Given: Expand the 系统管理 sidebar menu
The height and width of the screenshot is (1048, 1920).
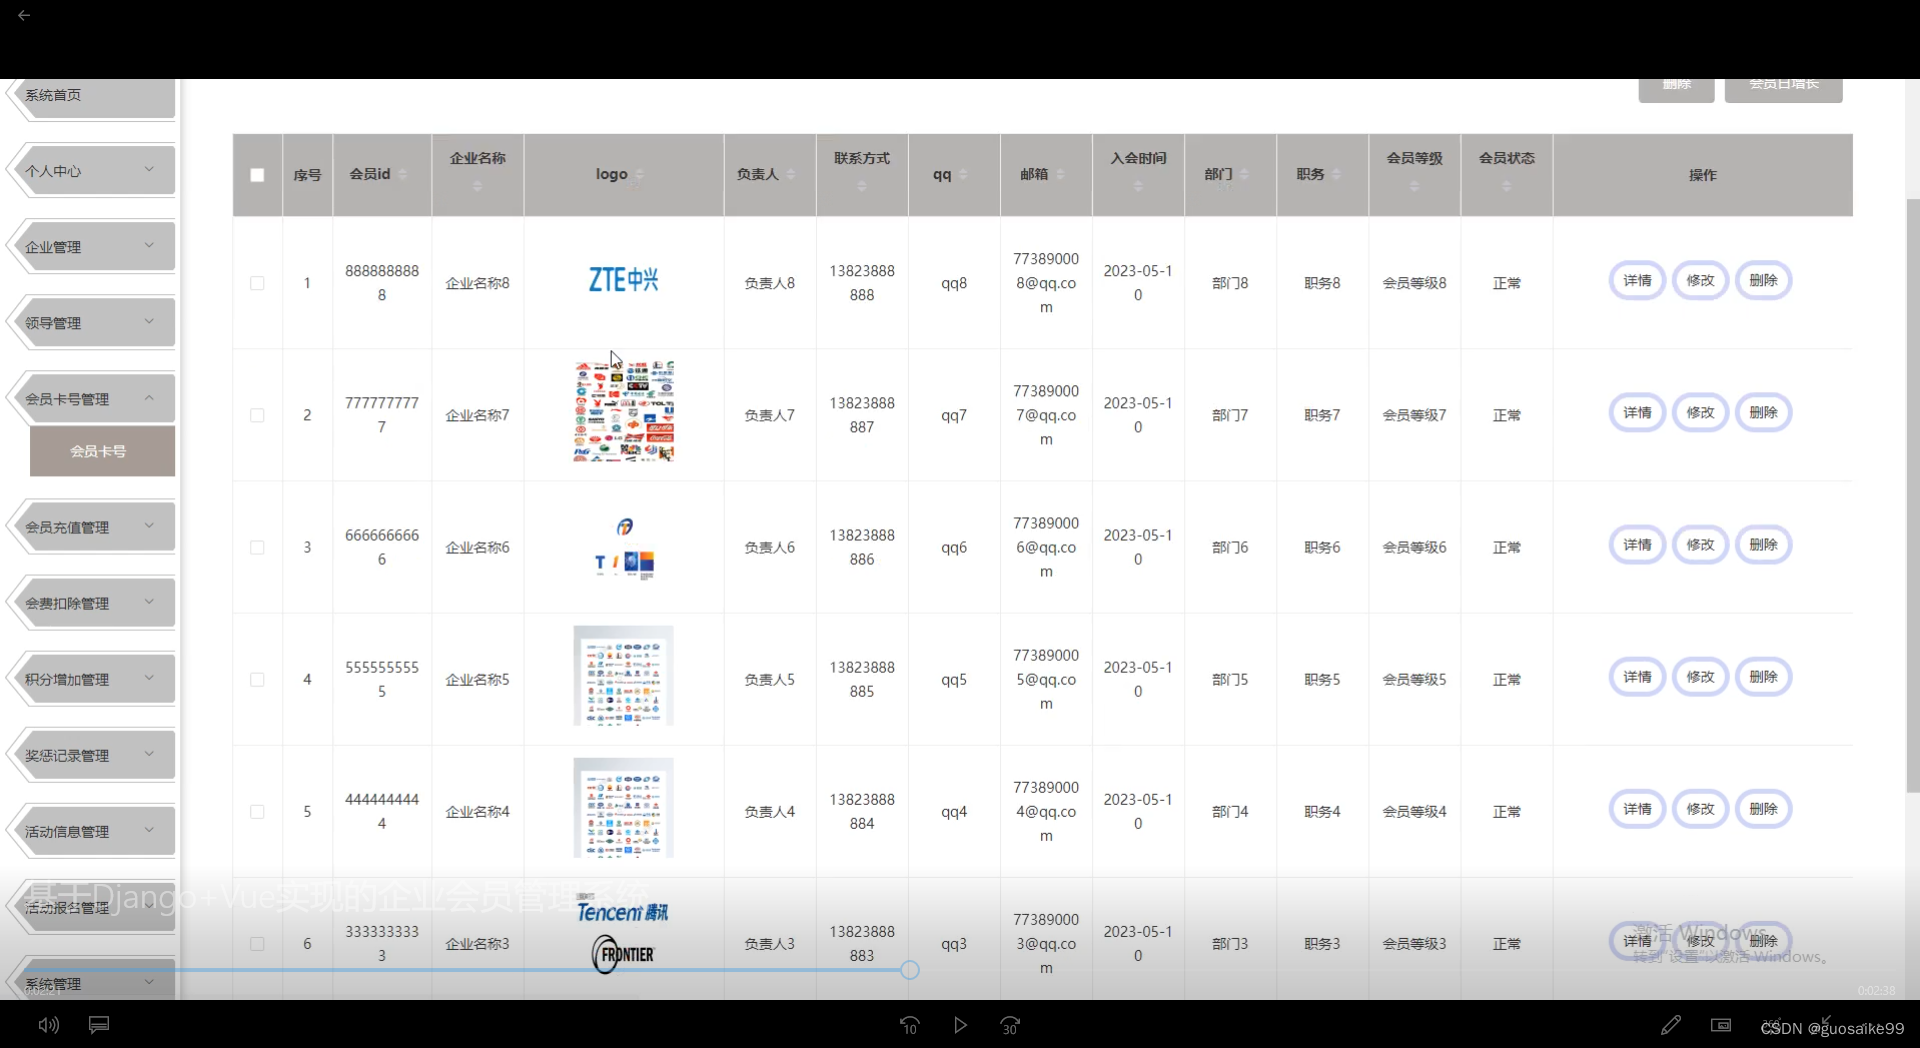Looking at the screenshot, I should pyautogui.click(x=90, y=983).
